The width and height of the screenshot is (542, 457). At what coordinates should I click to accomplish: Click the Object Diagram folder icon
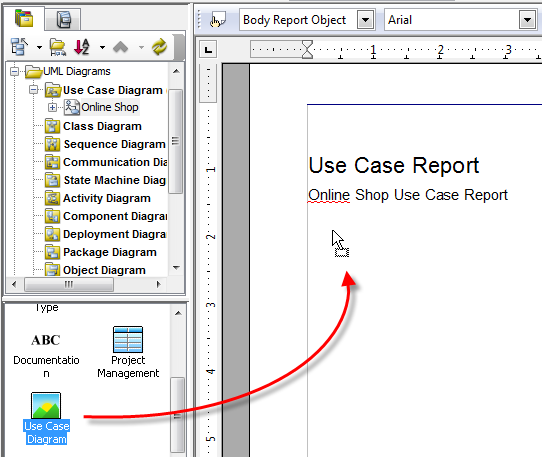tap(53, 269)
